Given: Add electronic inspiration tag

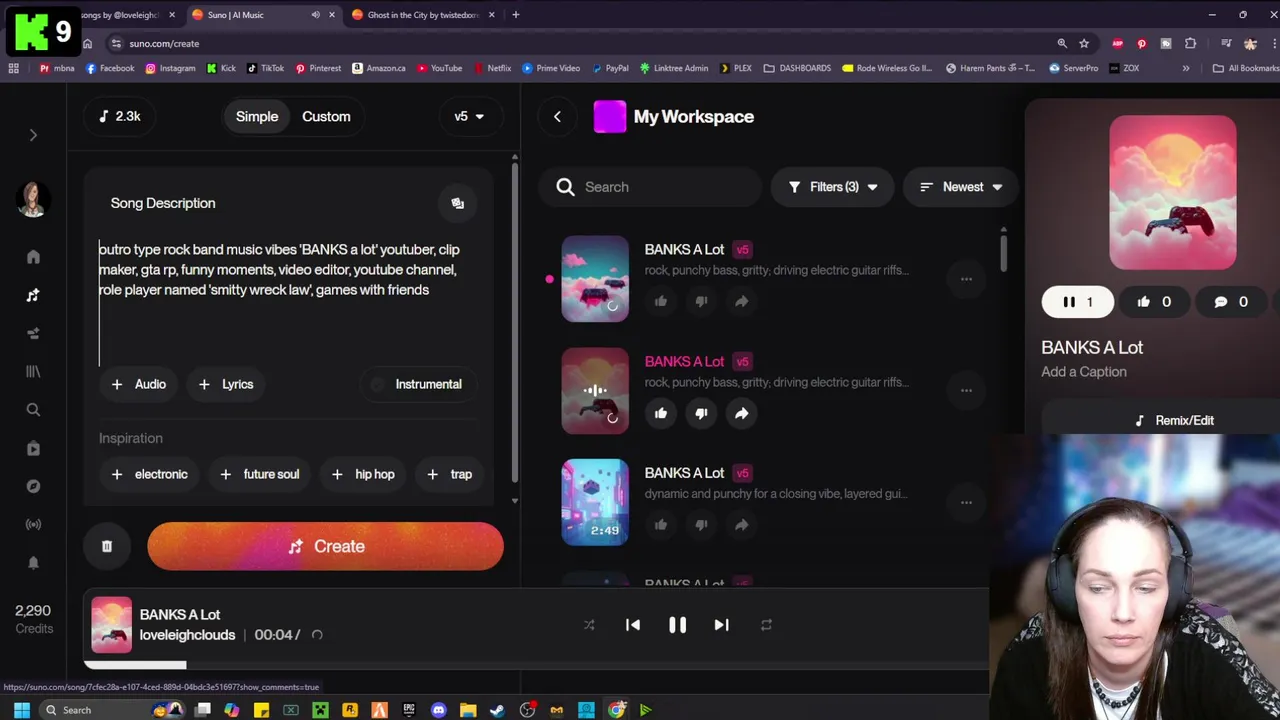Looking at the screenshot, I should [148, 474].
